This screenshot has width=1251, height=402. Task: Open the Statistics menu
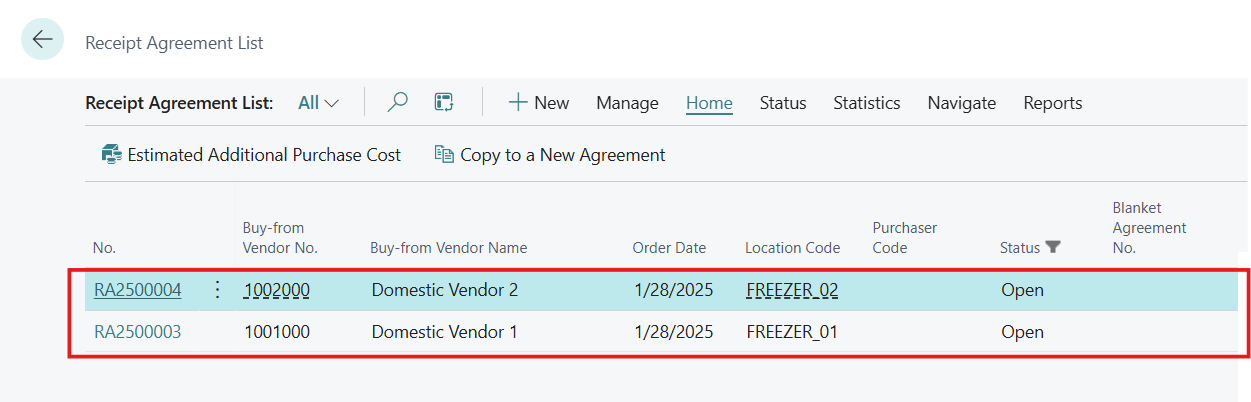point(867,102)
